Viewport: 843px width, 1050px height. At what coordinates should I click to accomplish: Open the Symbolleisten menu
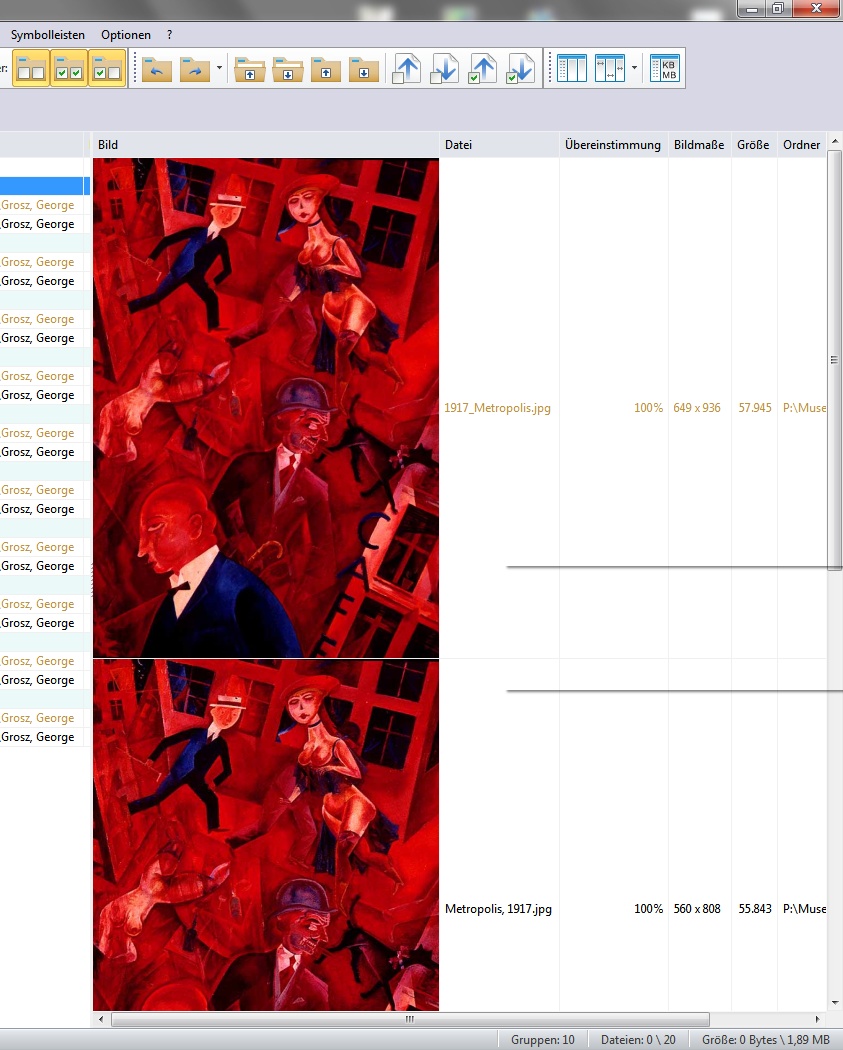(48, 35)
